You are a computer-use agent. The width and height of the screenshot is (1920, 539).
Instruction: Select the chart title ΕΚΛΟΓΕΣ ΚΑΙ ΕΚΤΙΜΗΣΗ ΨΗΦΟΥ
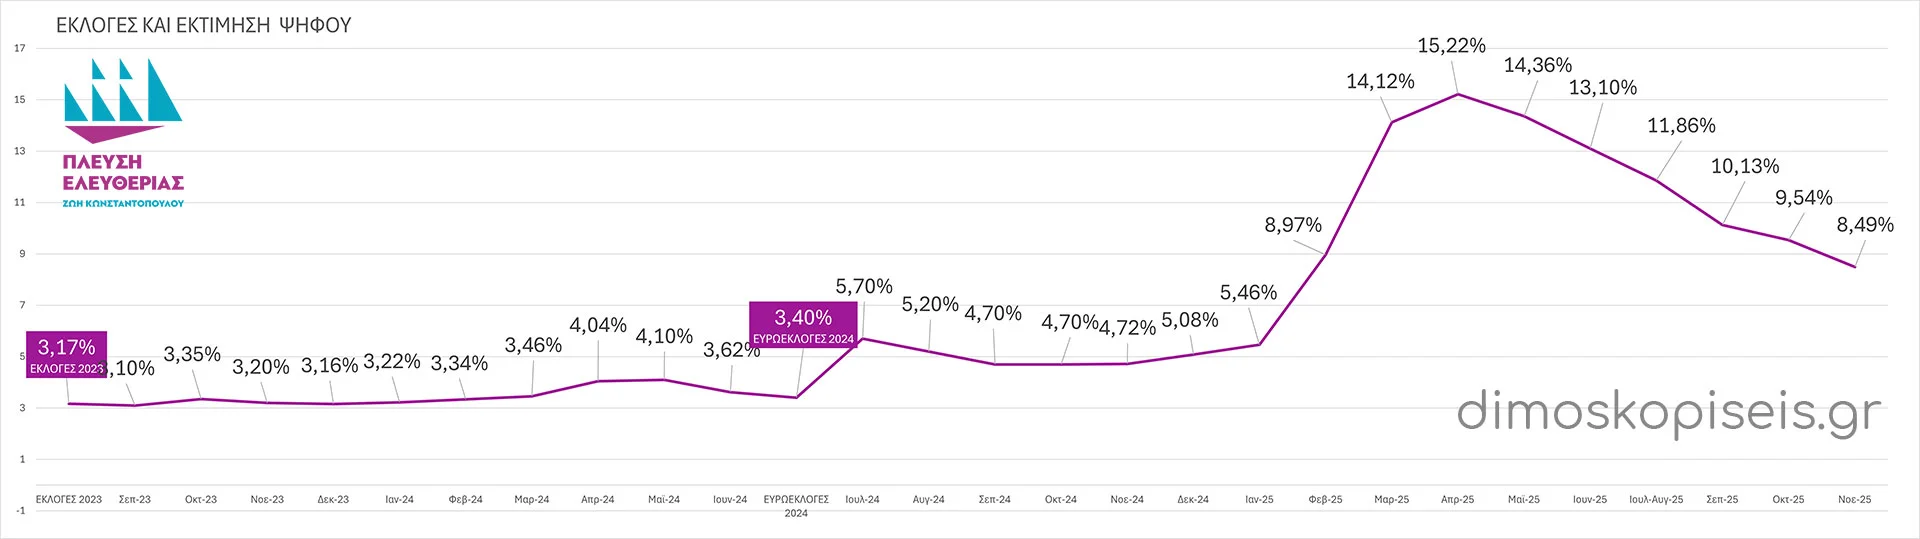tap(204, 25)
